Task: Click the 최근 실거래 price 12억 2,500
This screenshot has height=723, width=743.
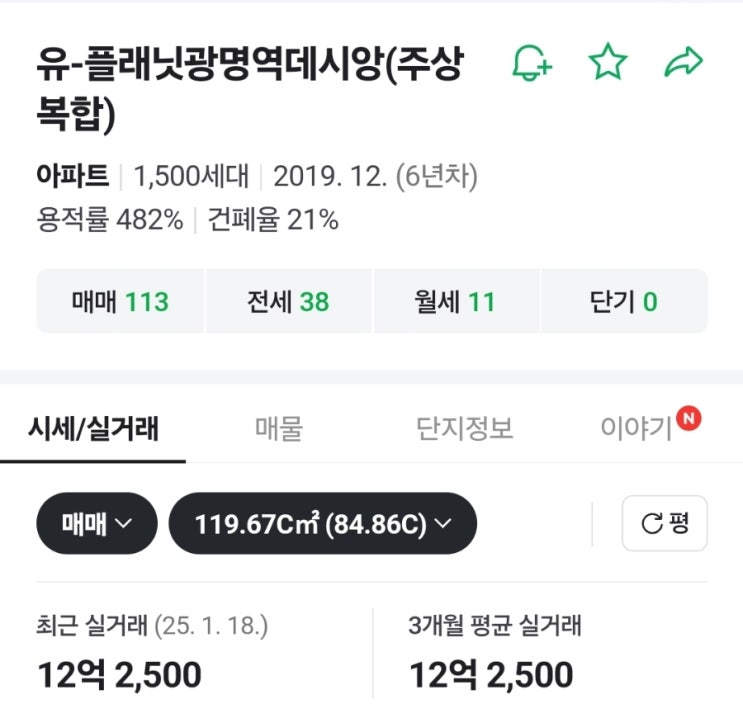Action: point(119,675)
